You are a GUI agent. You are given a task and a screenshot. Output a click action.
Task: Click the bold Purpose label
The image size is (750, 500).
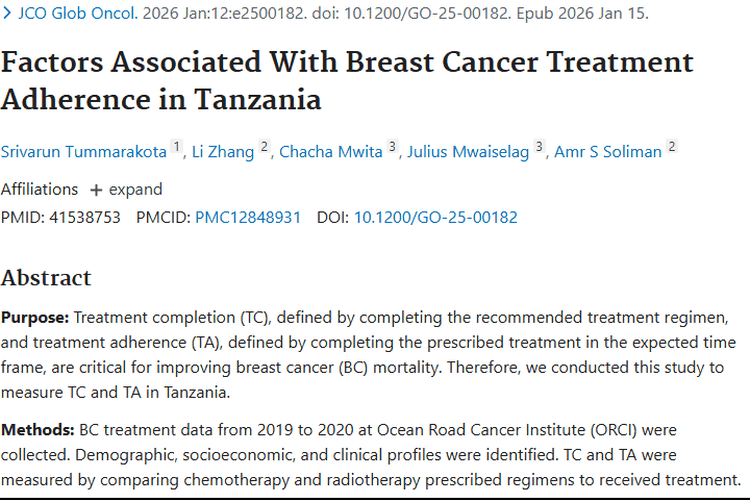tap(35, 318)
